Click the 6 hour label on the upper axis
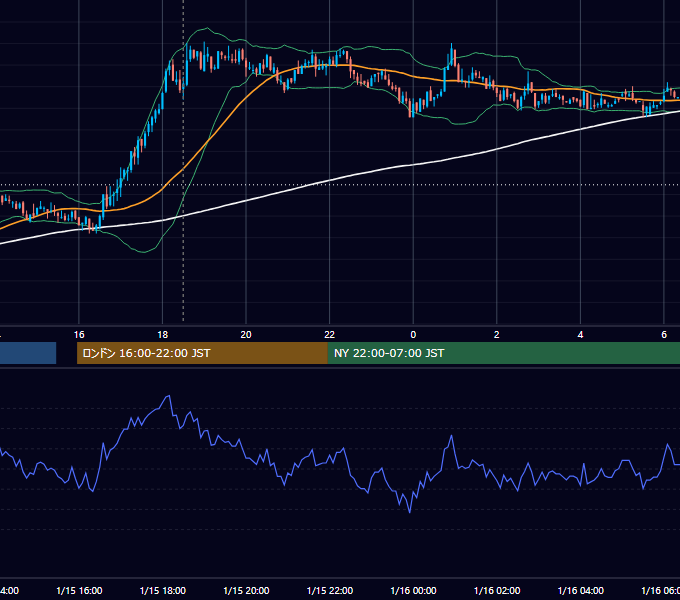Viewport: 680px width, 600px height. click(x=664, y=335)
